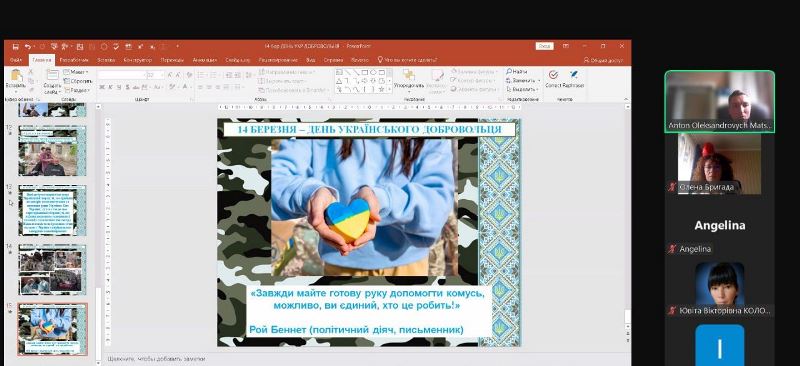Open Направление текста dropdown
This screenshot has width=800, height=366.
click(x=286, y=72)
